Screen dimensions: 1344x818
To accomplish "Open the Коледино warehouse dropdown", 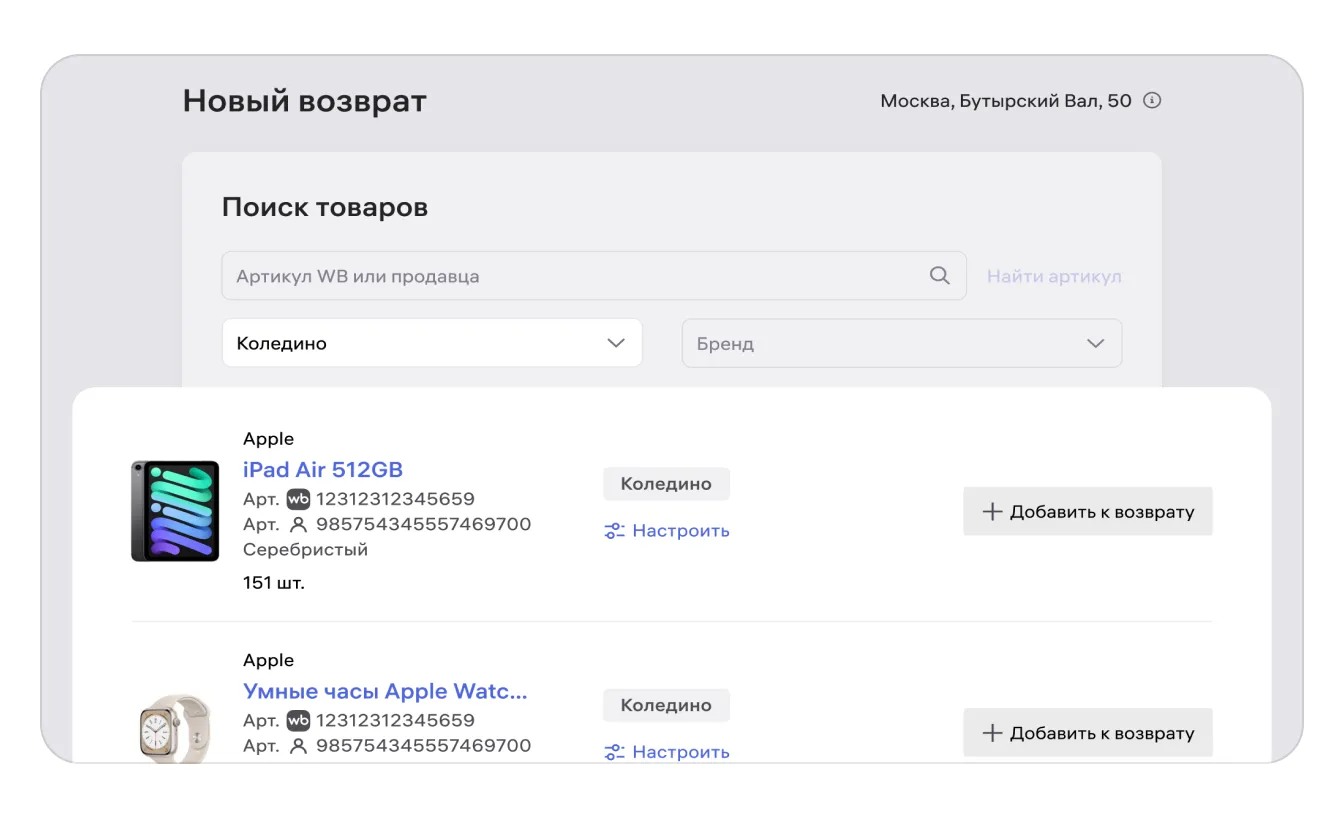I will tap(431, 343).
